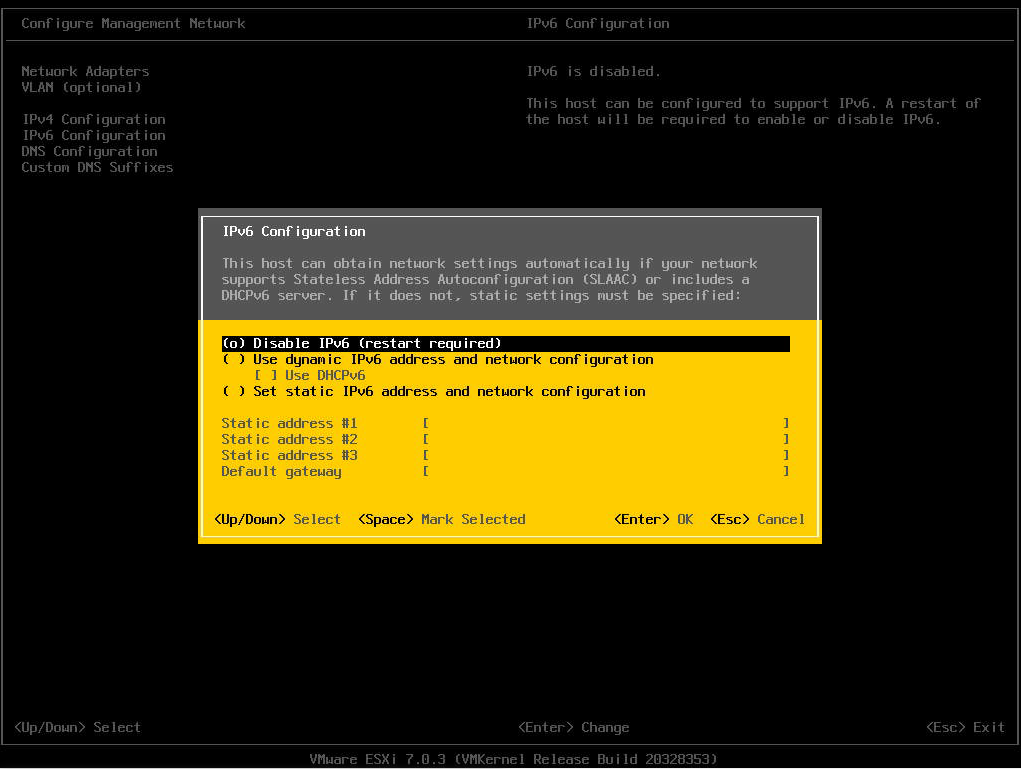Select Set static IPv6 address option
1021x769 pixels.
(x=434, y=391)
